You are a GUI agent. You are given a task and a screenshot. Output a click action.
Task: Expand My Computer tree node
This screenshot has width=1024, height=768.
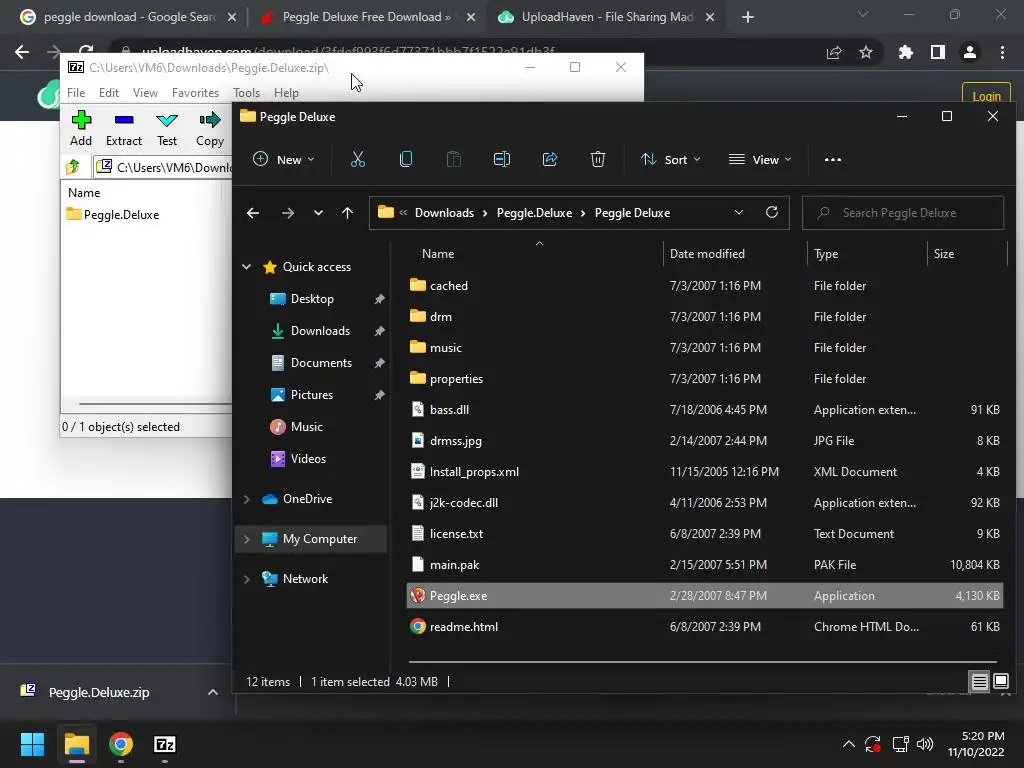tap(247, 539)
